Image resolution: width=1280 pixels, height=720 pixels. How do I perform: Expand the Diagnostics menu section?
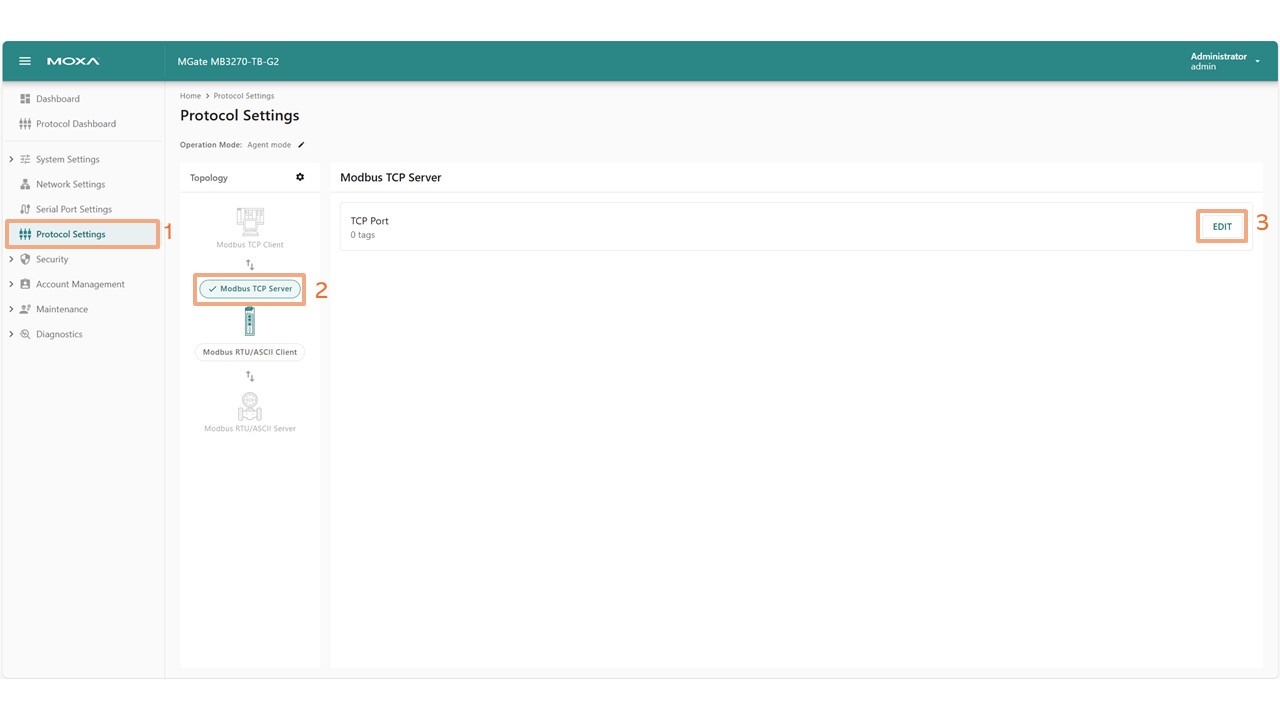11,334
